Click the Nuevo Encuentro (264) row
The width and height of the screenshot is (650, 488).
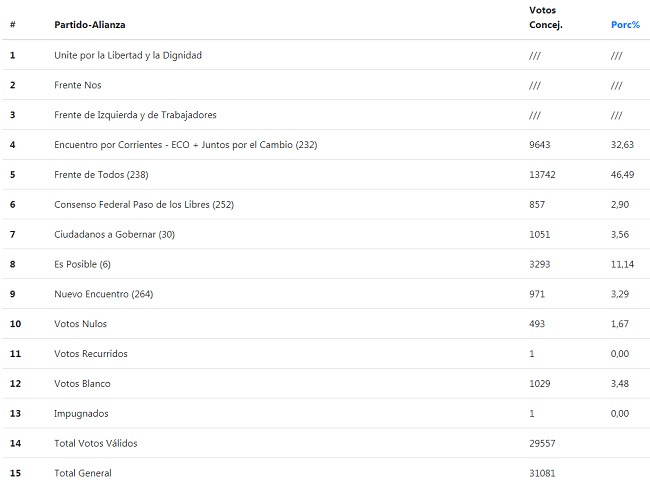pos(326,294)
